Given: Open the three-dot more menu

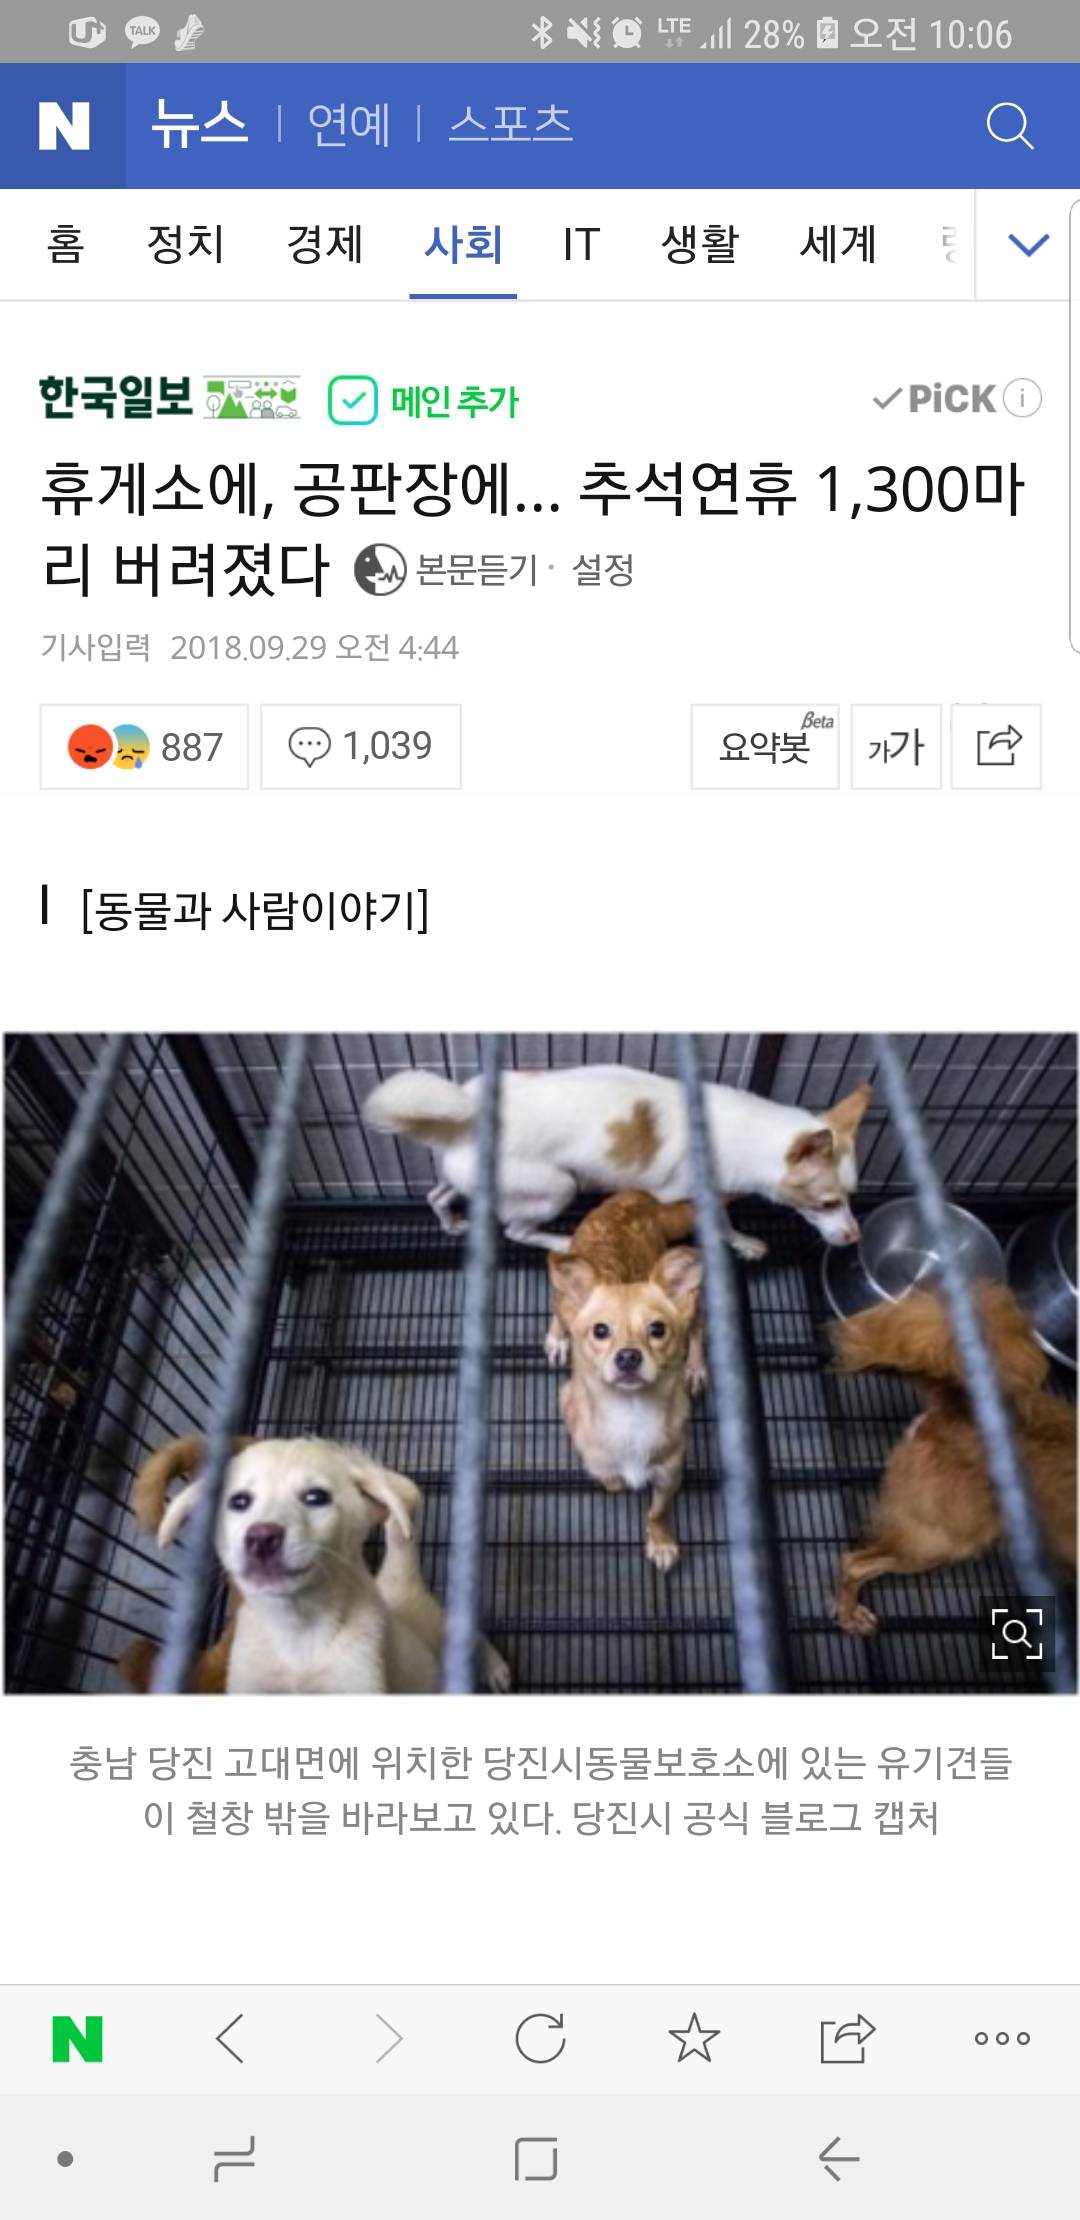Looking at the screenshot, I should tap(1002, 2039).
